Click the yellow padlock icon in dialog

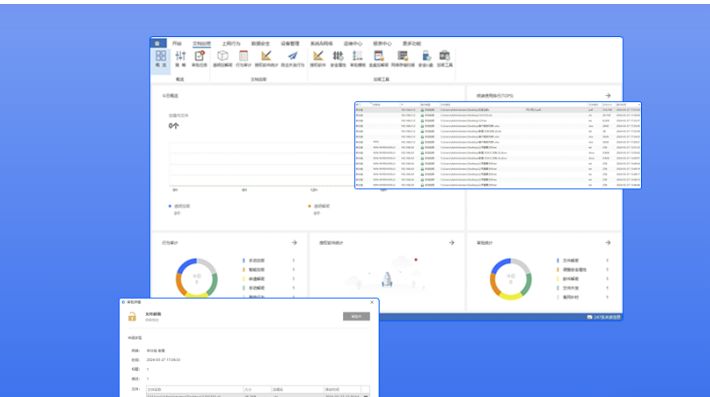[x=132, y=316]
